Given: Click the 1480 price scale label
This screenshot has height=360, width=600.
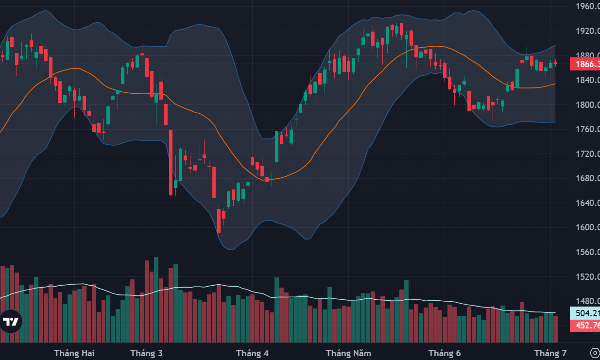Looking at the screenshot, I should [588, 301].
